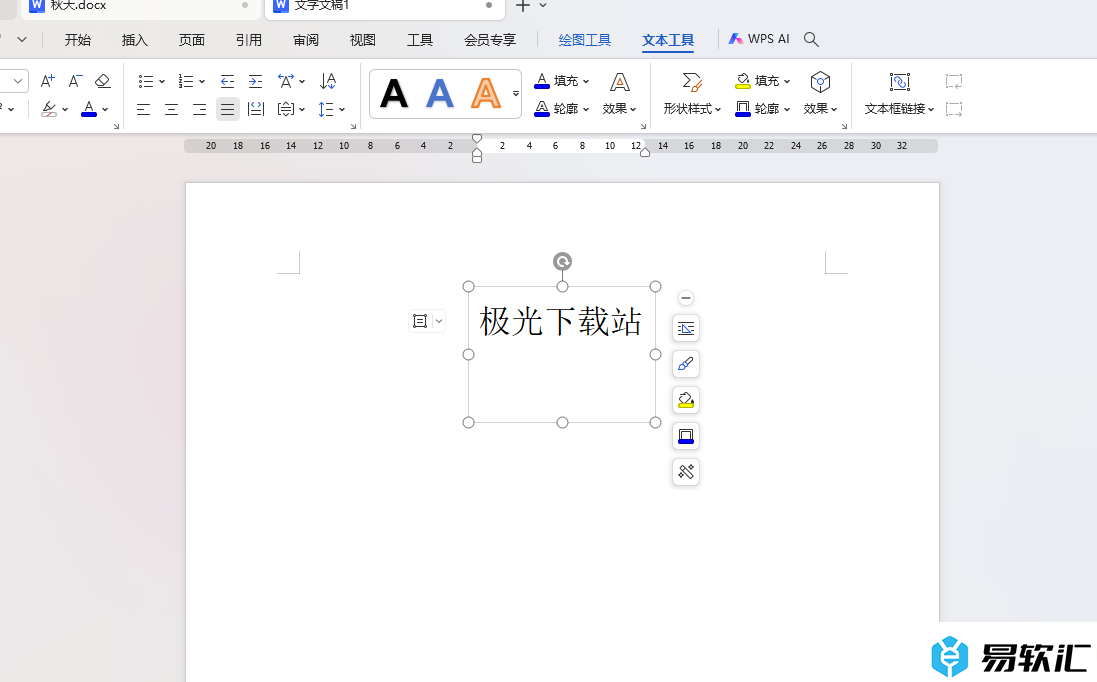The width and height of the screenshot is (1097, 682).
Task: Click shape outline in the floating toolbar
Action: [x=686, y=436]
